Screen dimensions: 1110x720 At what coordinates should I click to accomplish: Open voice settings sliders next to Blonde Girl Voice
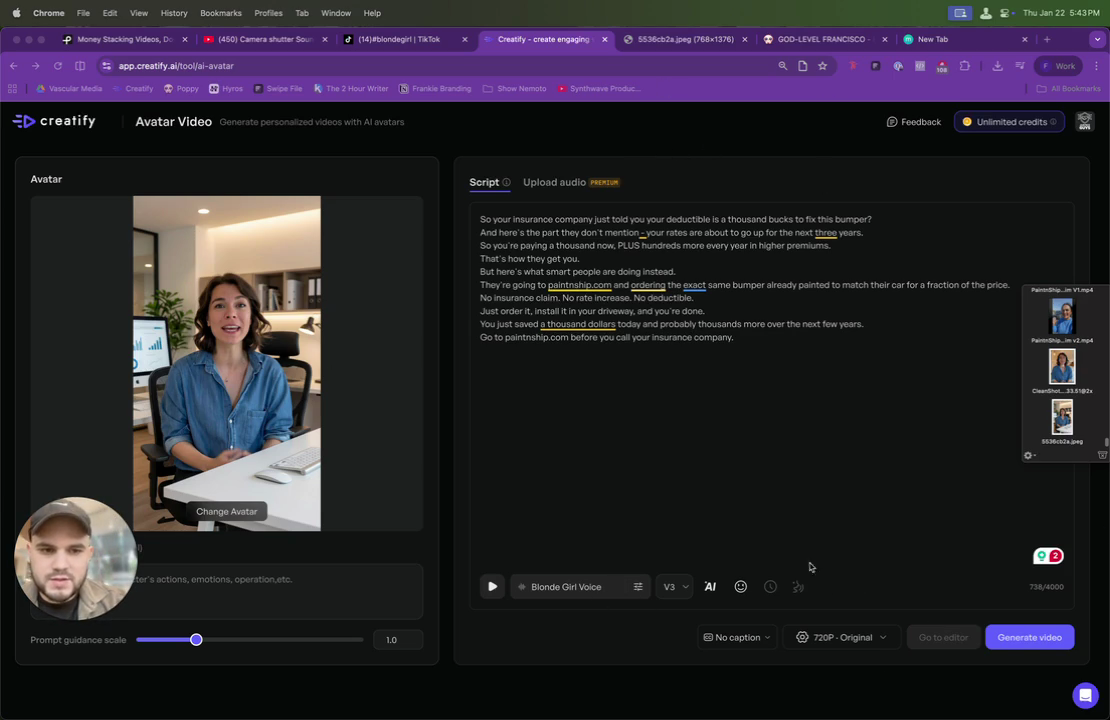click(x=638, y=586)
